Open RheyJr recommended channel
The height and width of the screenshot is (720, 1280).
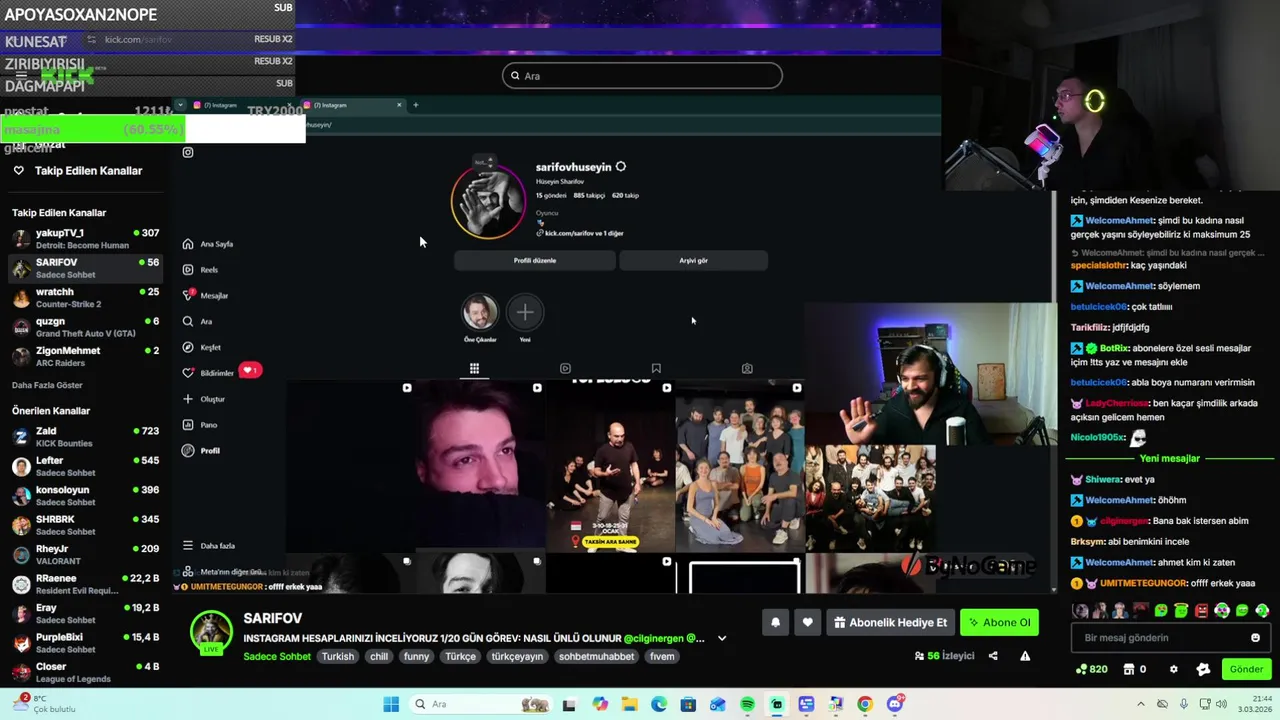tap(85, 554)
